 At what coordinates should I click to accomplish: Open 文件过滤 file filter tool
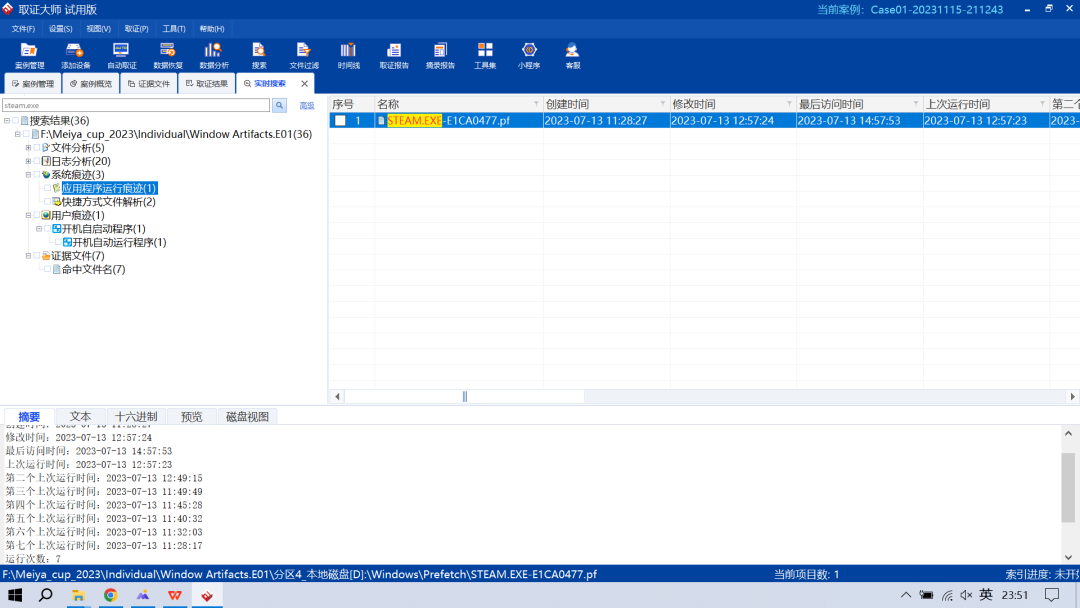[304, 55]
